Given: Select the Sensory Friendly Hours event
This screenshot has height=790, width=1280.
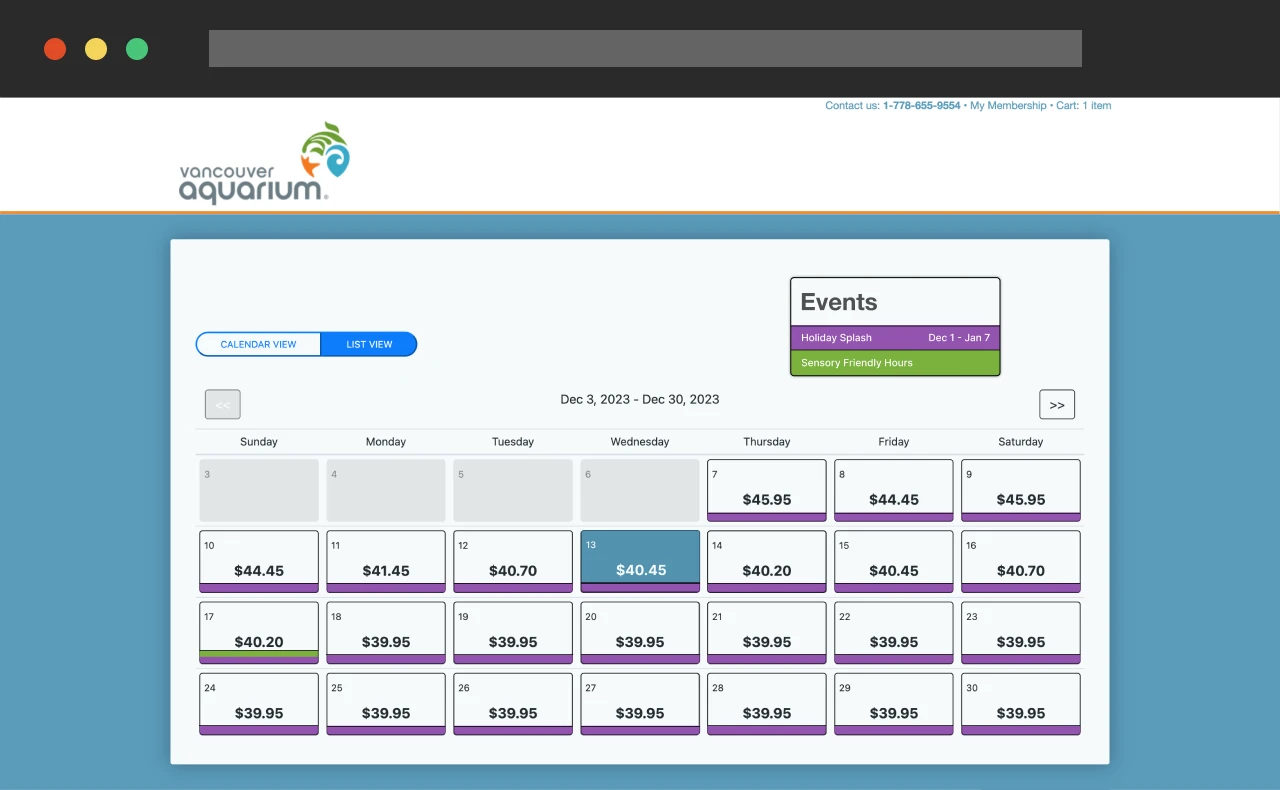Looking at the screenshot, I should point(895,363).
